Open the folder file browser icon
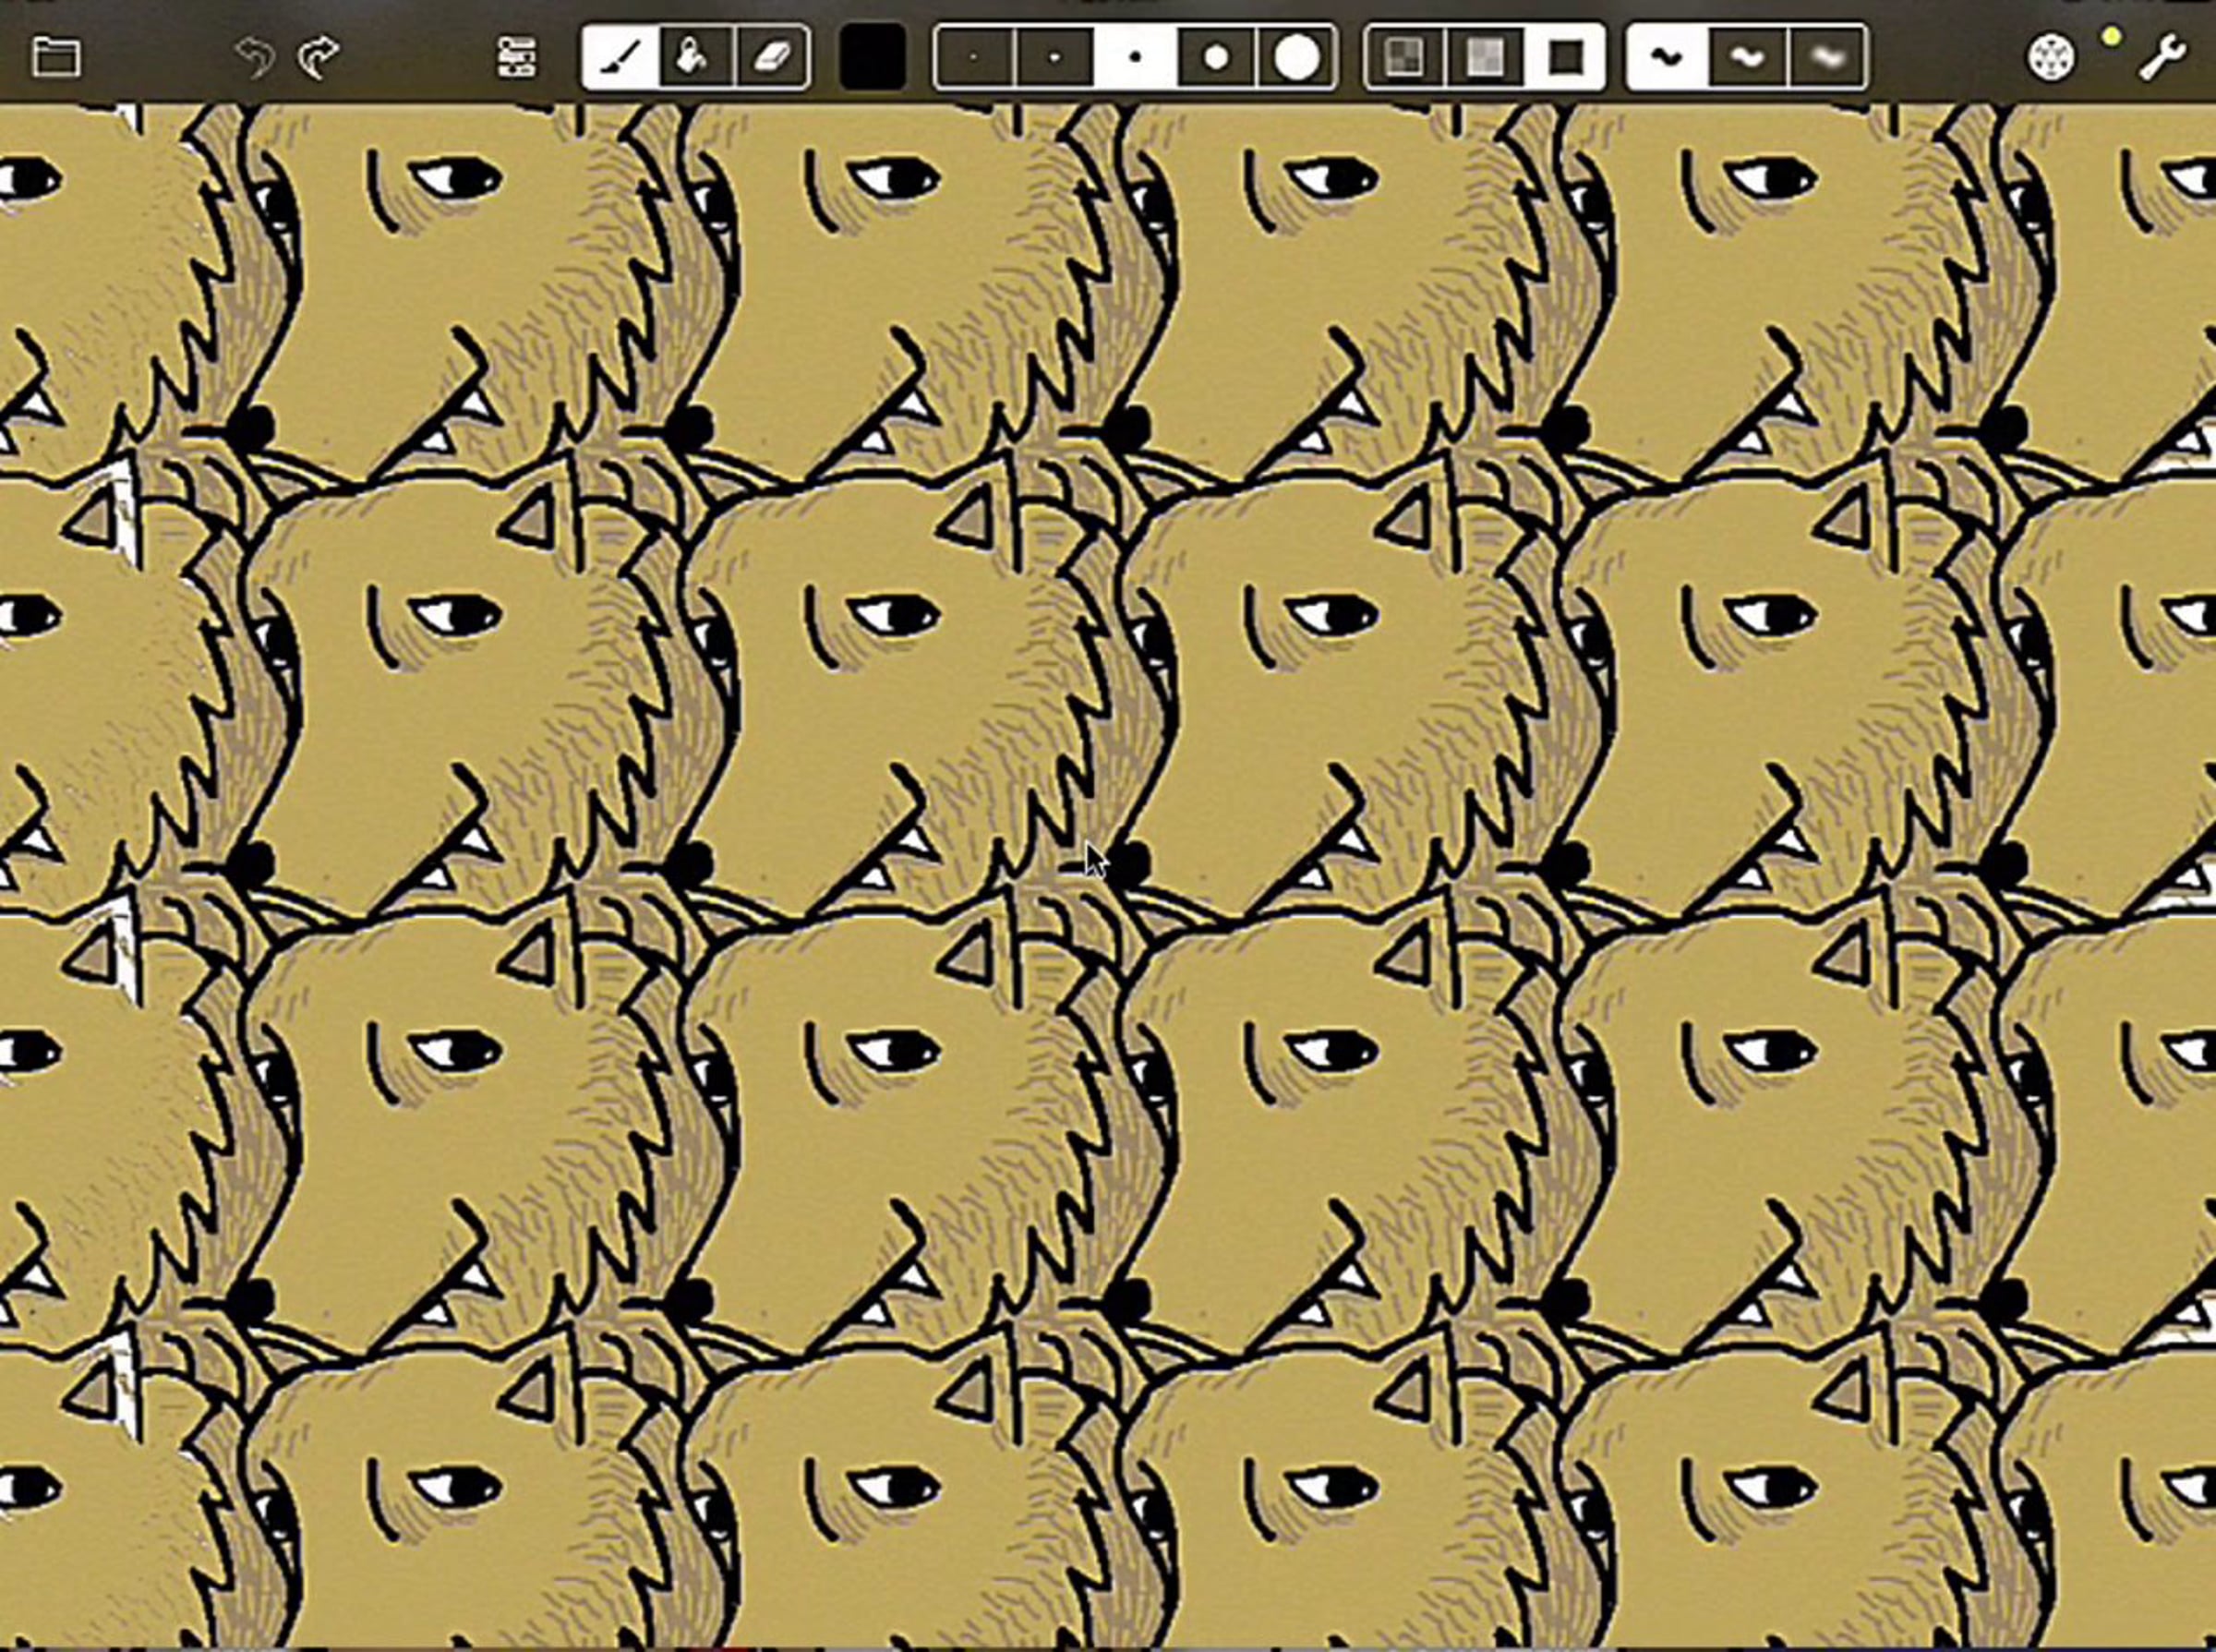The width and height of the screenshot is (2216, 1652). click(57, 57)
